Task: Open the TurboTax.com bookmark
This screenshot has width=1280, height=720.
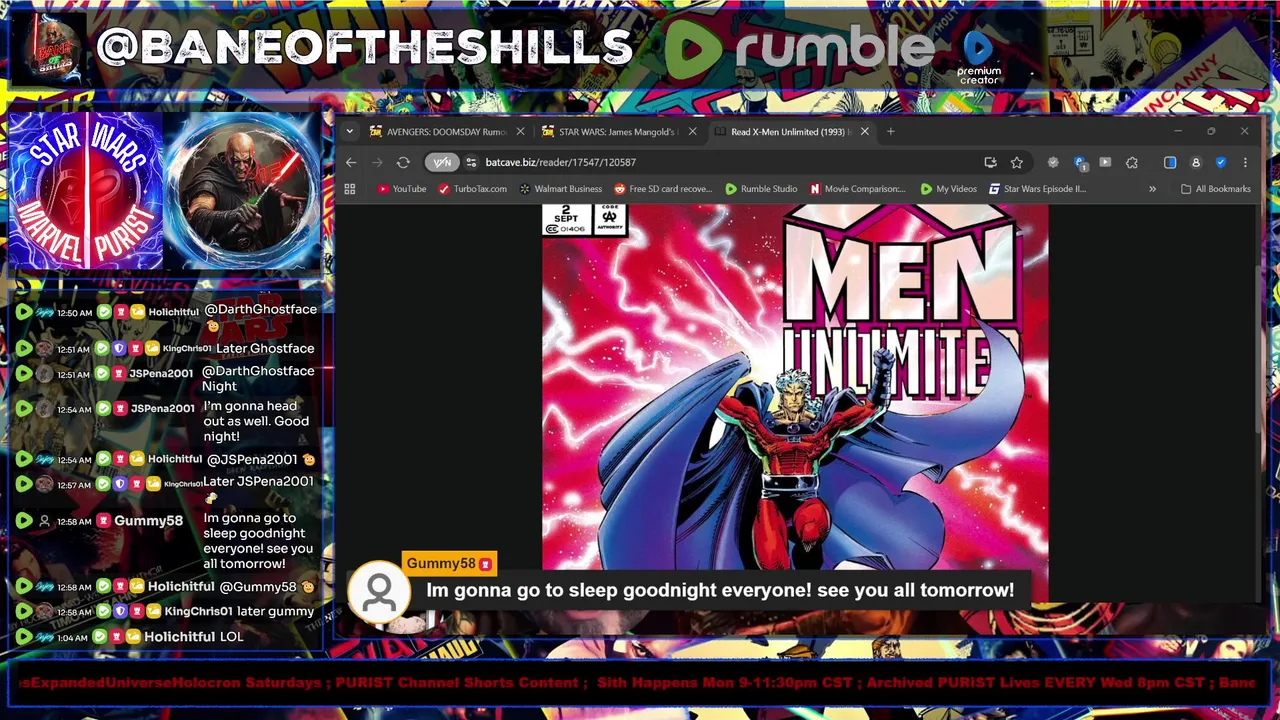Action: pos(473,189)
